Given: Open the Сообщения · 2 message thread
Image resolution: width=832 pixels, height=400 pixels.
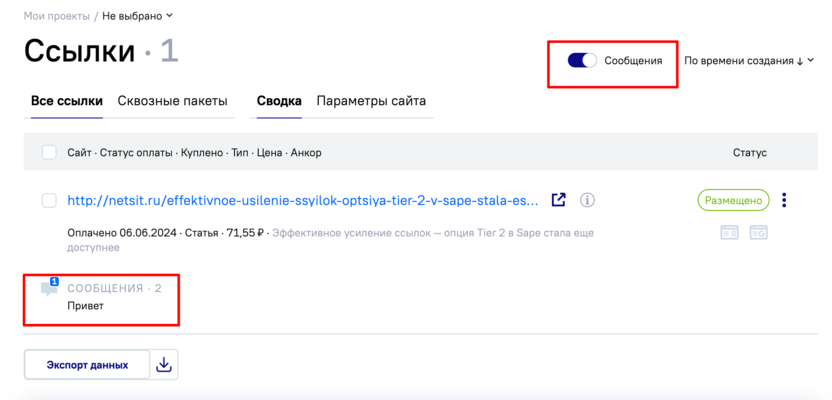Looking at the screenshot, I should tap(114, 288).
